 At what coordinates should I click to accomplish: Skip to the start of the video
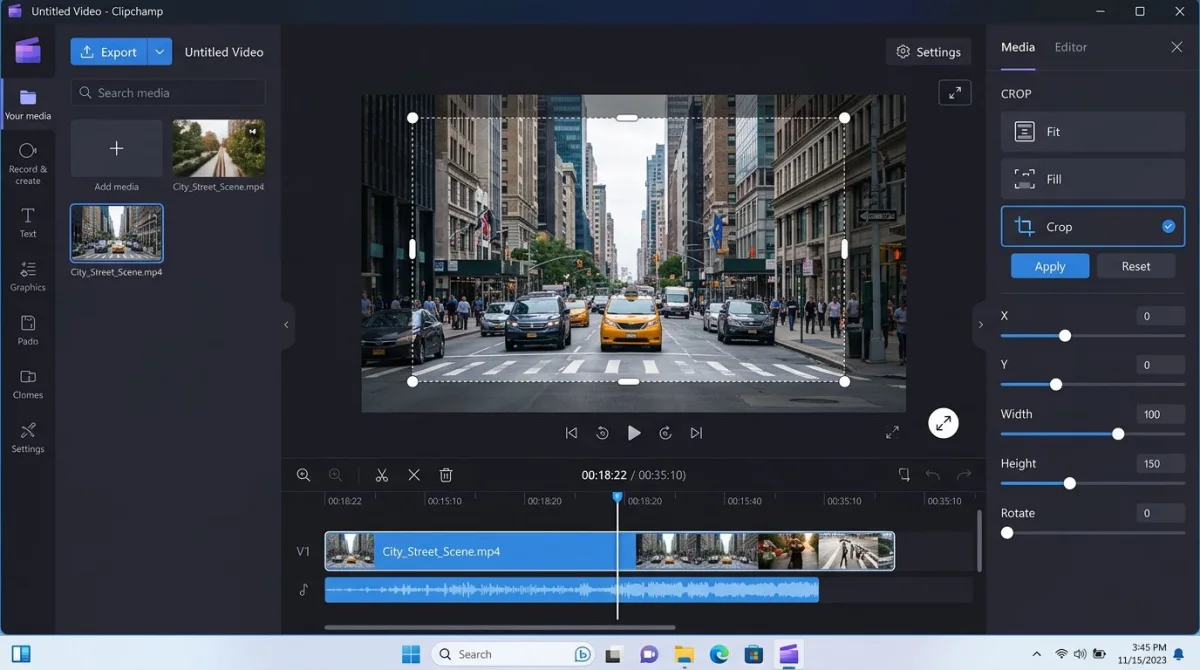[571, 433]
